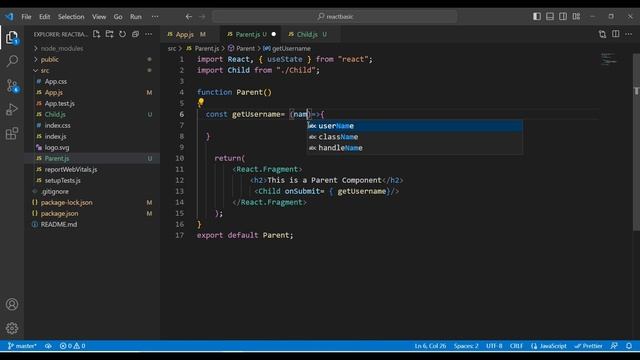Show errors and warnings count in status bar
The height and width of the screenshot is (360, 640).
(x=72, y=346)
